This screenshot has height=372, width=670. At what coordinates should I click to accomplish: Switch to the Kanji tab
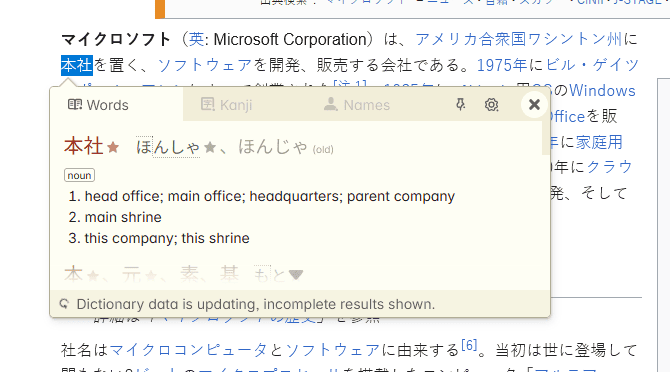[226, 105]
